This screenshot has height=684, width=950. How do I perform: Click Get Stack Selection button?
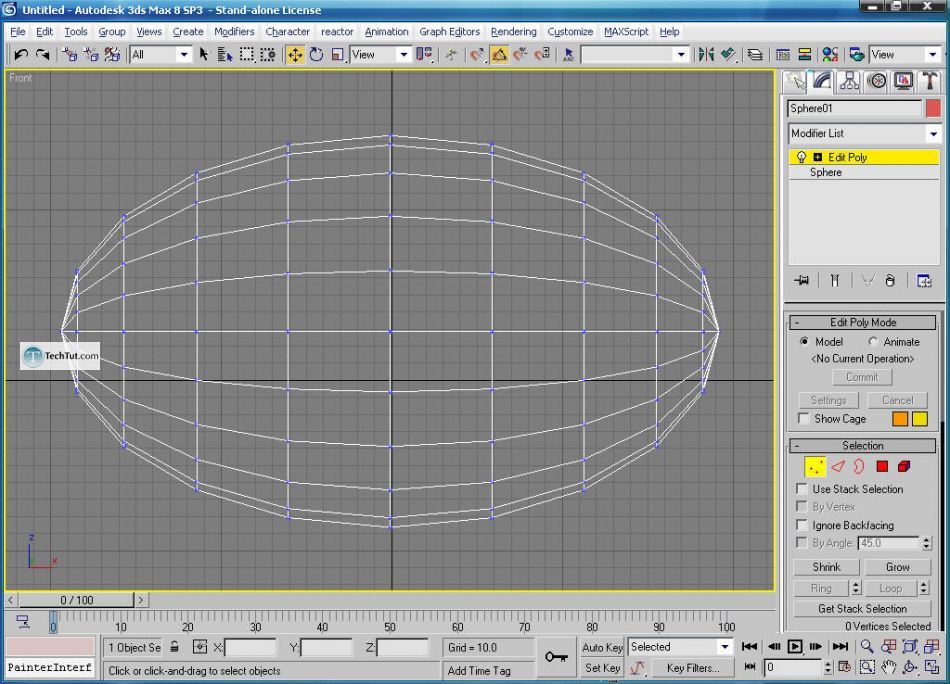[862, 608]
